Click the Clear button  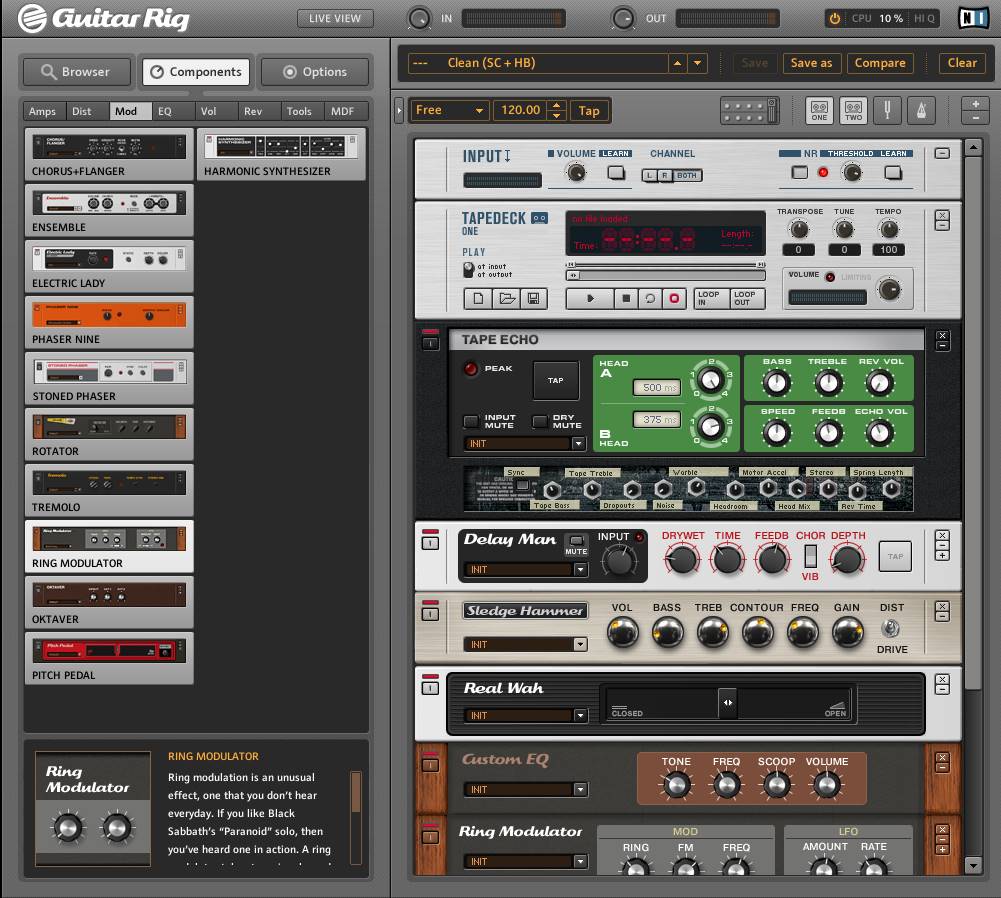pyautogui.click(x=962, y=63)
